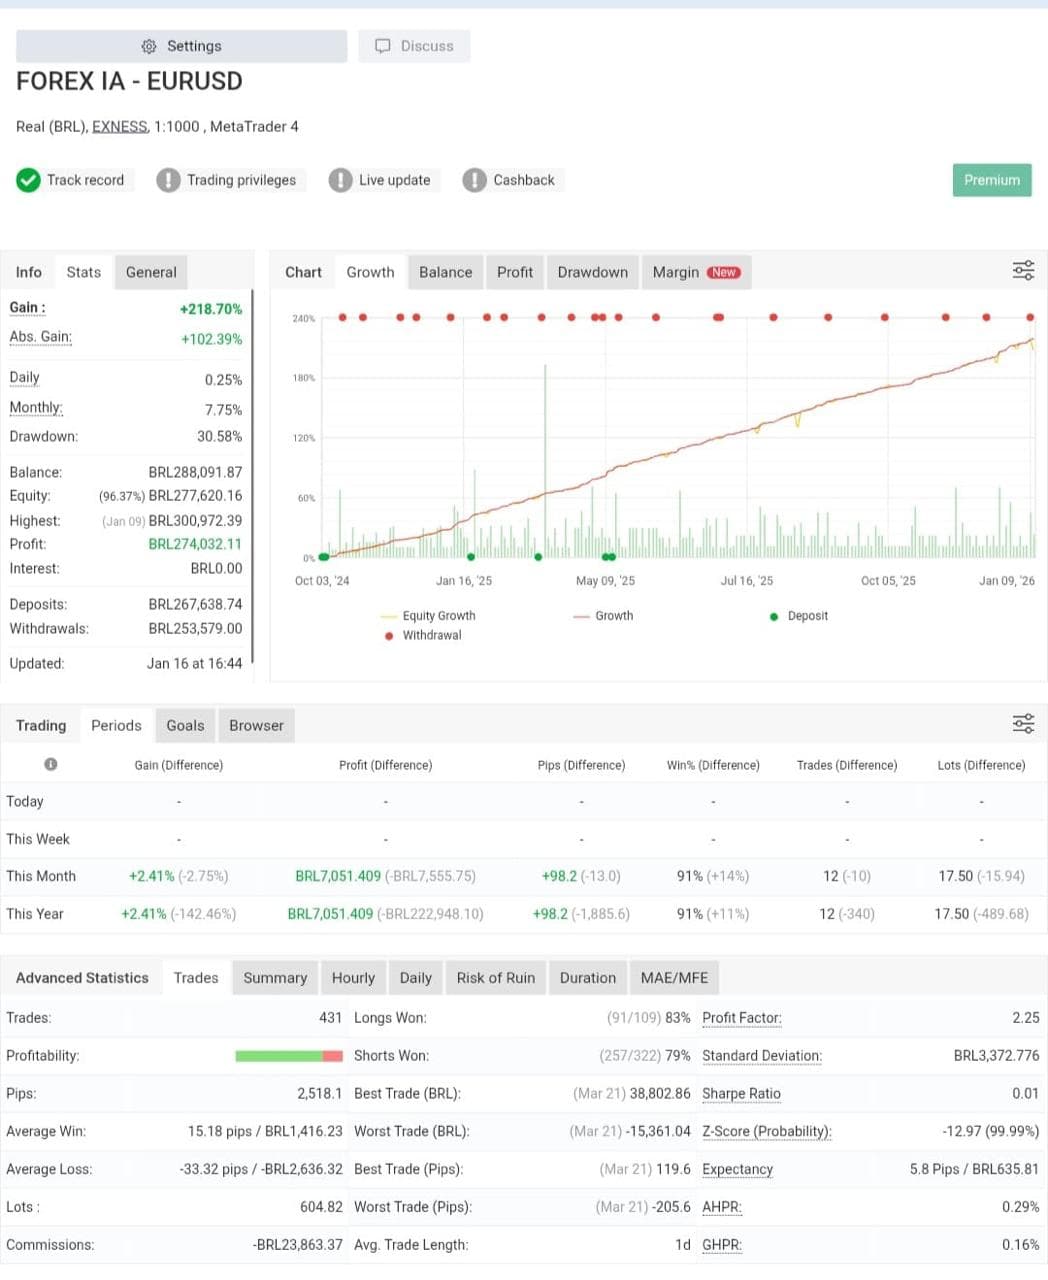This screenshot has height=1280, width=1048.
Task: Select the Risk of Ruin tab
Action: (x=495, y=978)
